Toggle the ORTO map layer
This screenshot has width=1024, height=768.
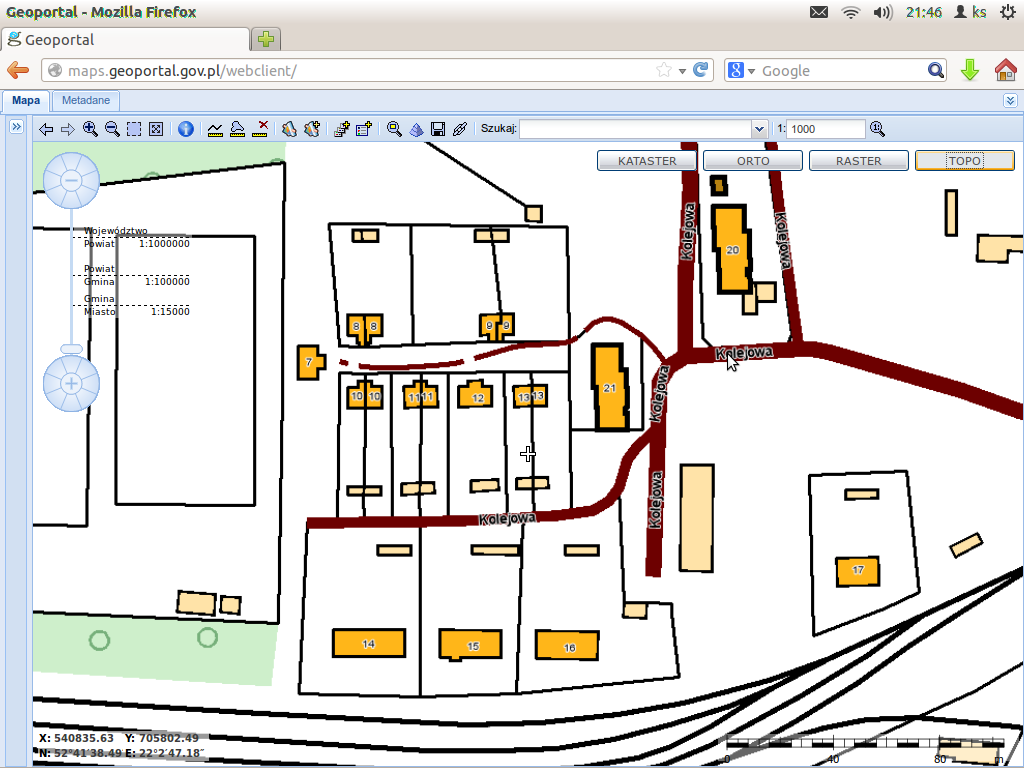(x=753, y=161)
